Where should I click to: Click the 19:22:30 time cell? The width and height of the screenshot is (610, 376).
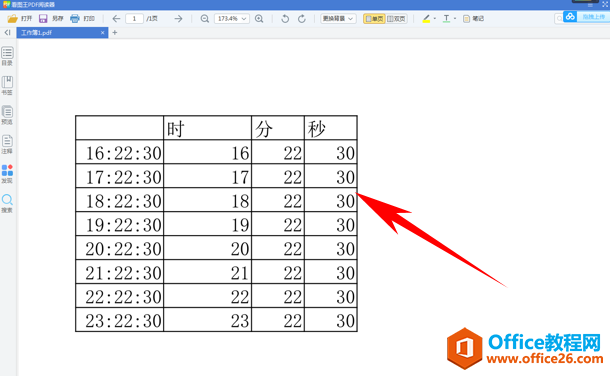[x=120, y=224]
